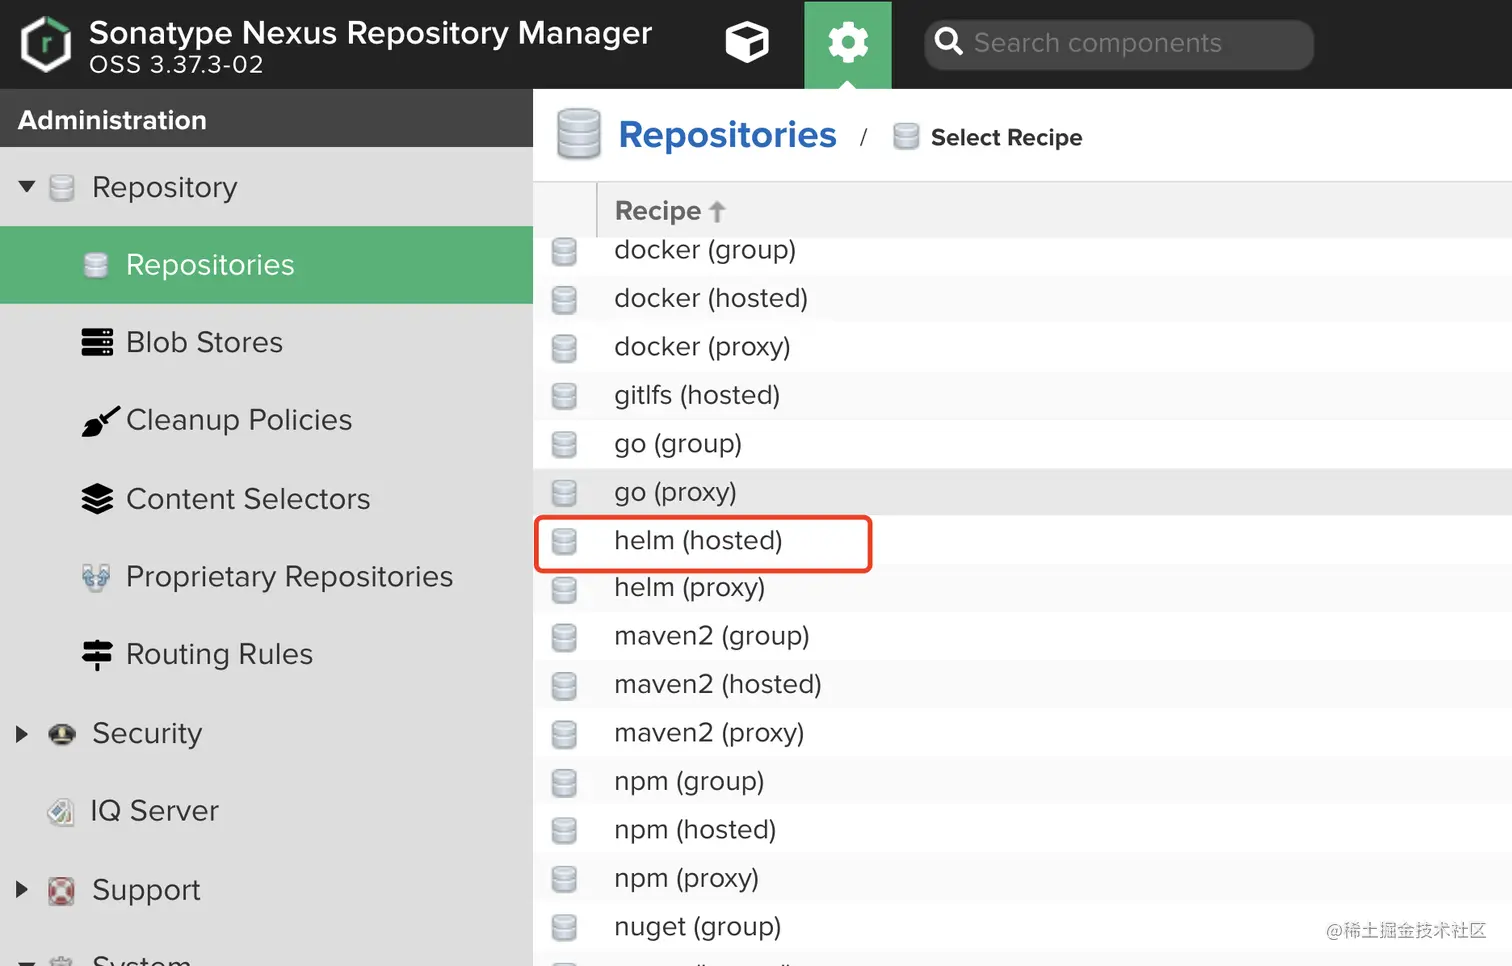The height and width of the screenshot is (966, 1512).
Task: Click the Content Selectors layers icon
Action: pos(97,498)
